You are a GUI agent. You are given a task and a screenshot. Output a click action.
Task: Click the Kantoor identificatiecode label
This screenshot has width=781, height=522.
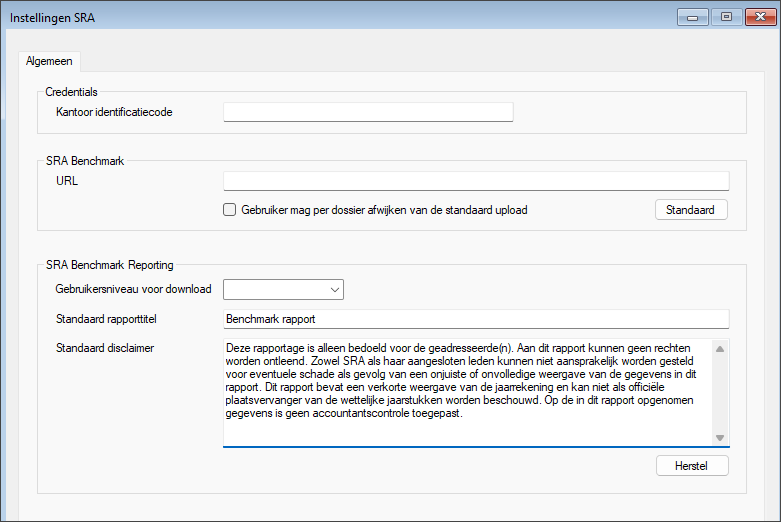[x=114, y=112]
